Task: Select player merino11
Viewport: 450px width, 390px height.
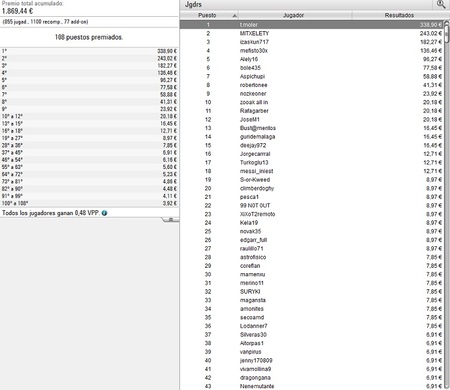Action: click(x=252, y=283)
